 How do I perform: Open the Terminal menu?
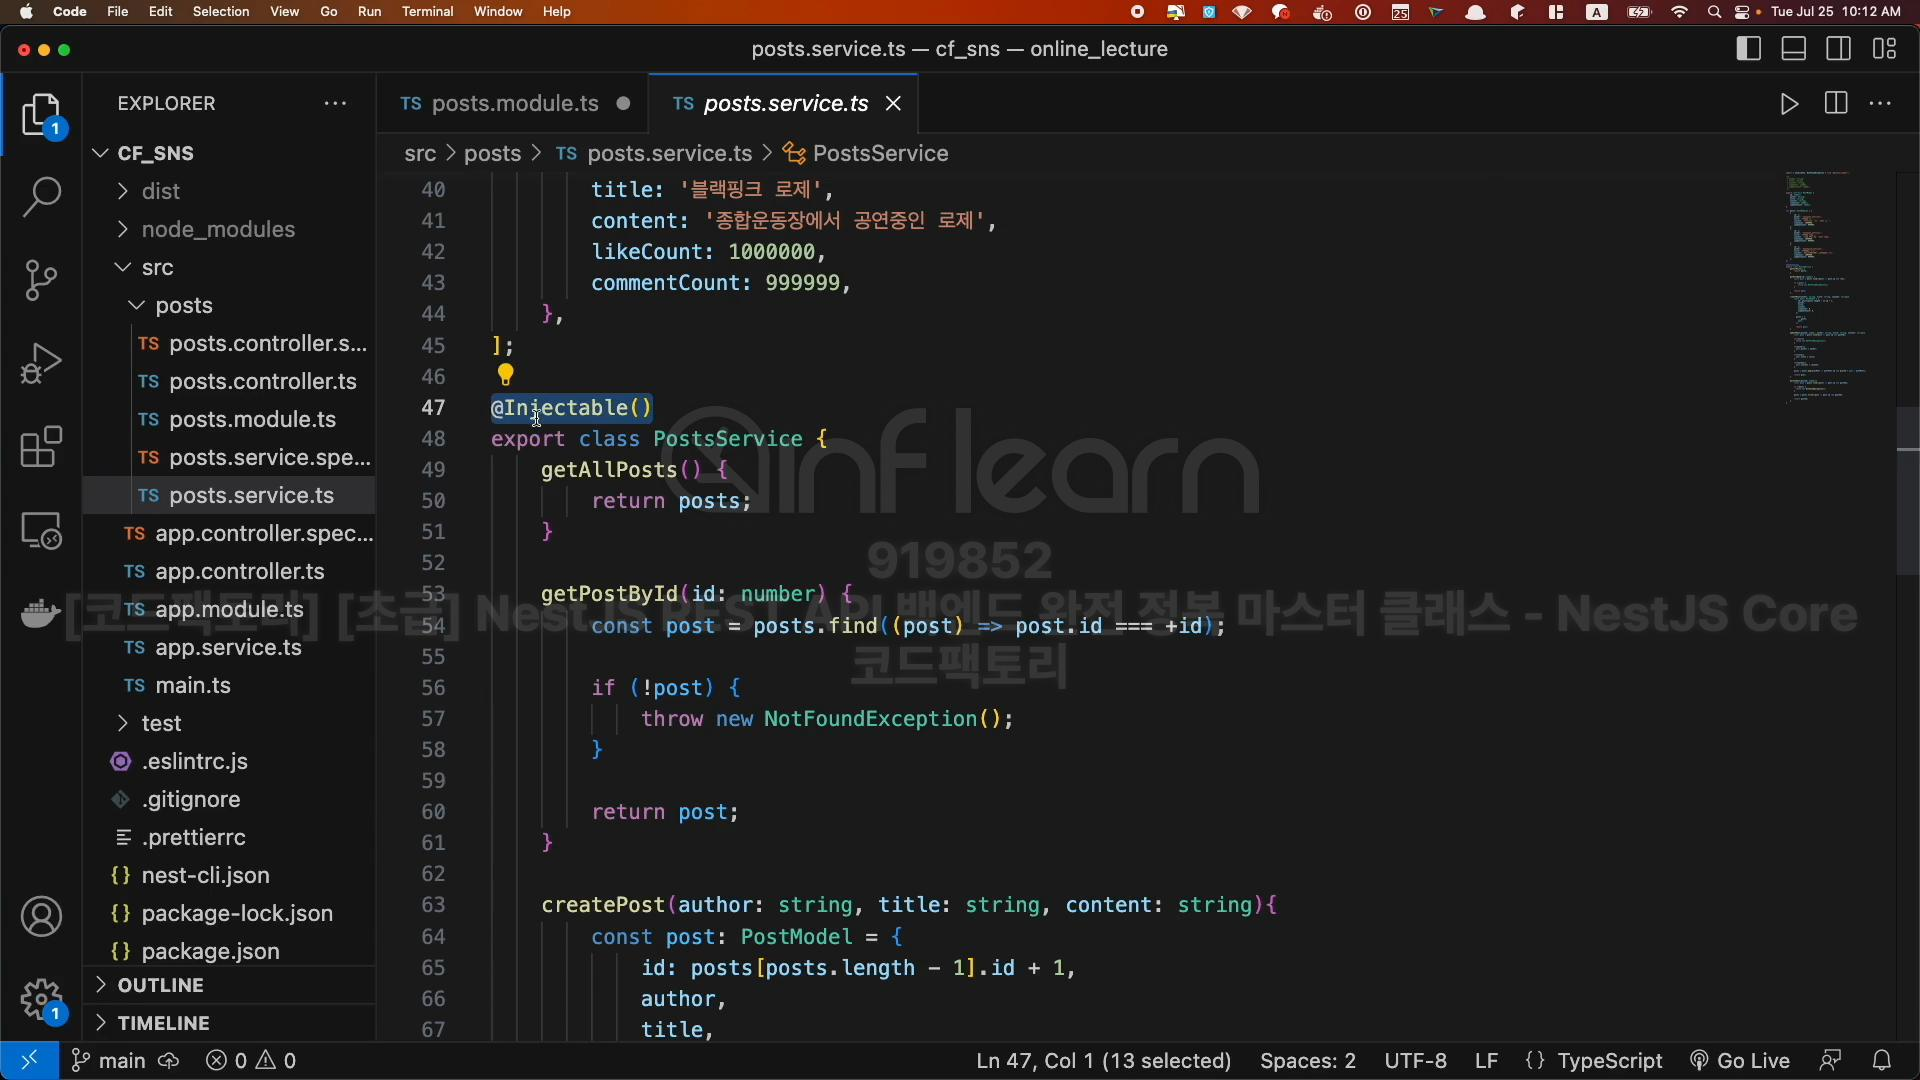pyautogui.click(x=427, y=12)
